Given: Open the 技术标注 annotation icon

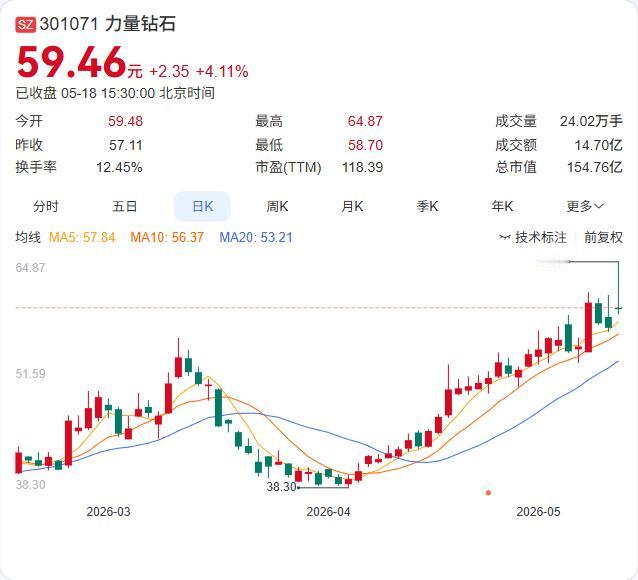Looking at the screenshot, I should click(x=505, y=237).
